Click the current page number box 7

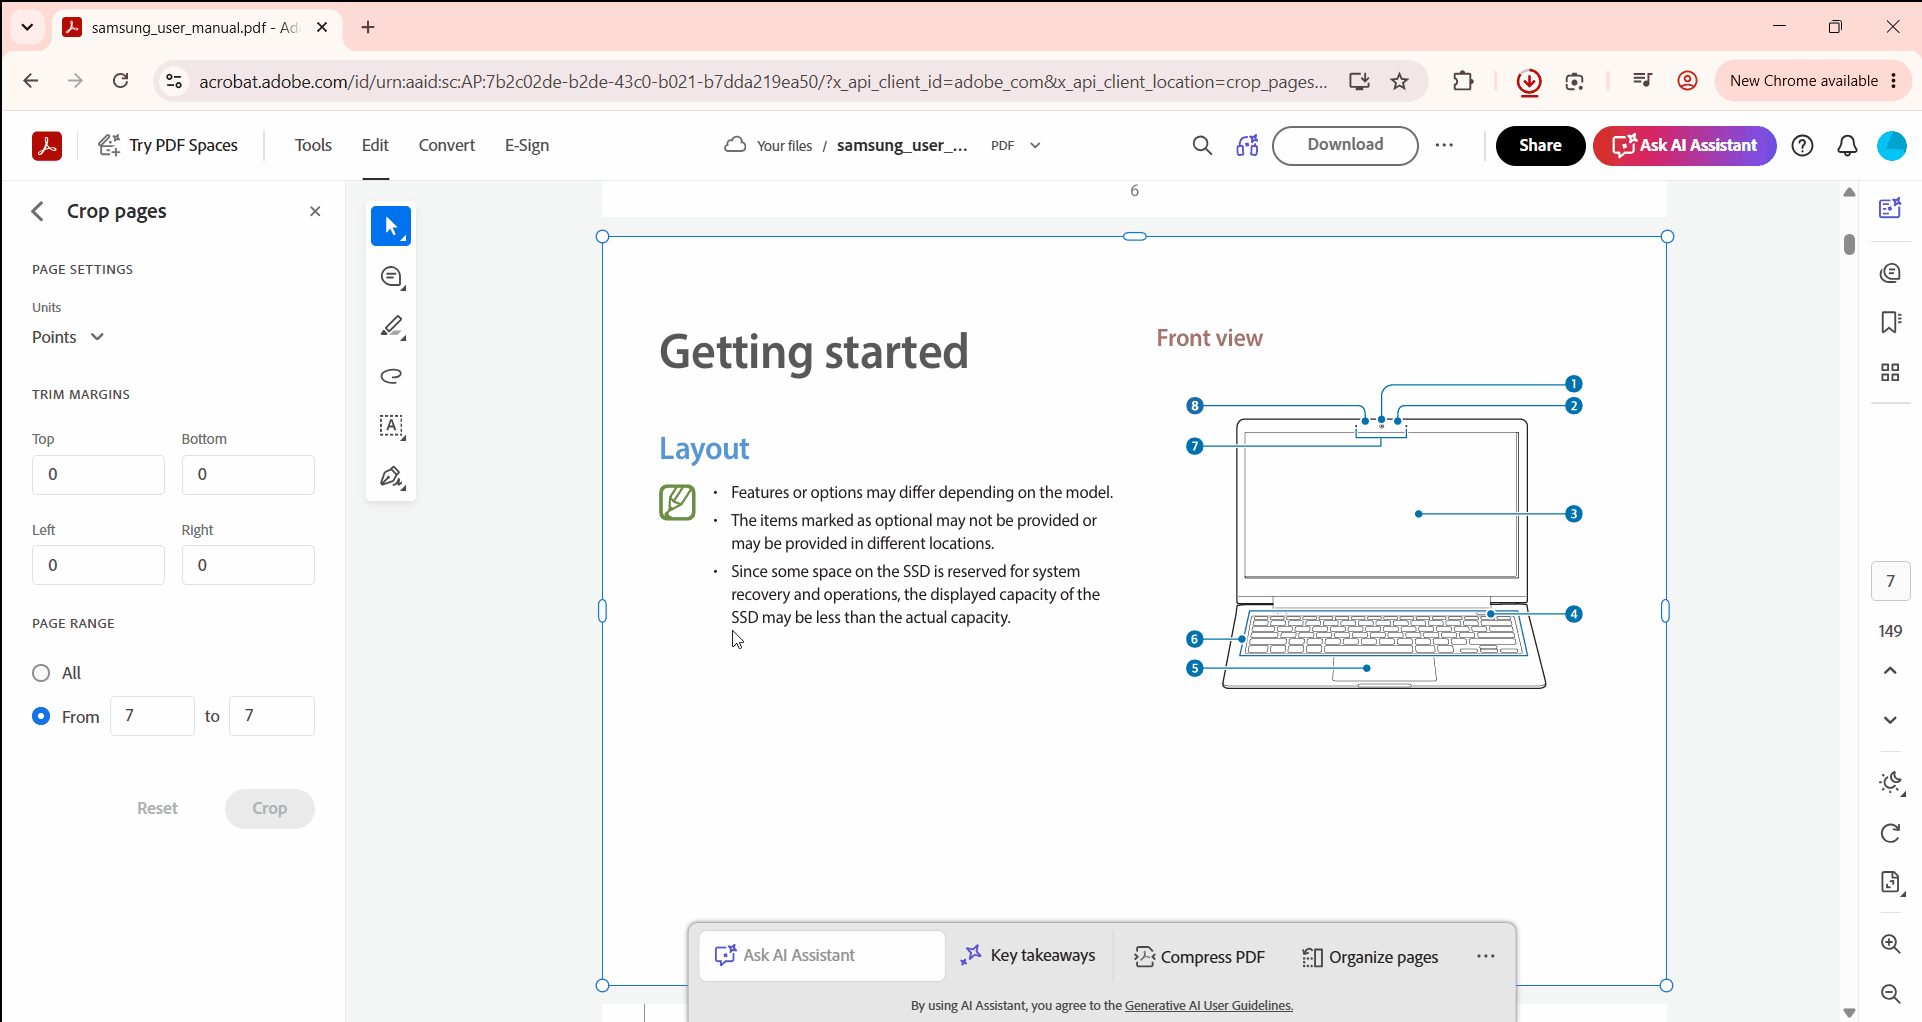coord(1890,581)
